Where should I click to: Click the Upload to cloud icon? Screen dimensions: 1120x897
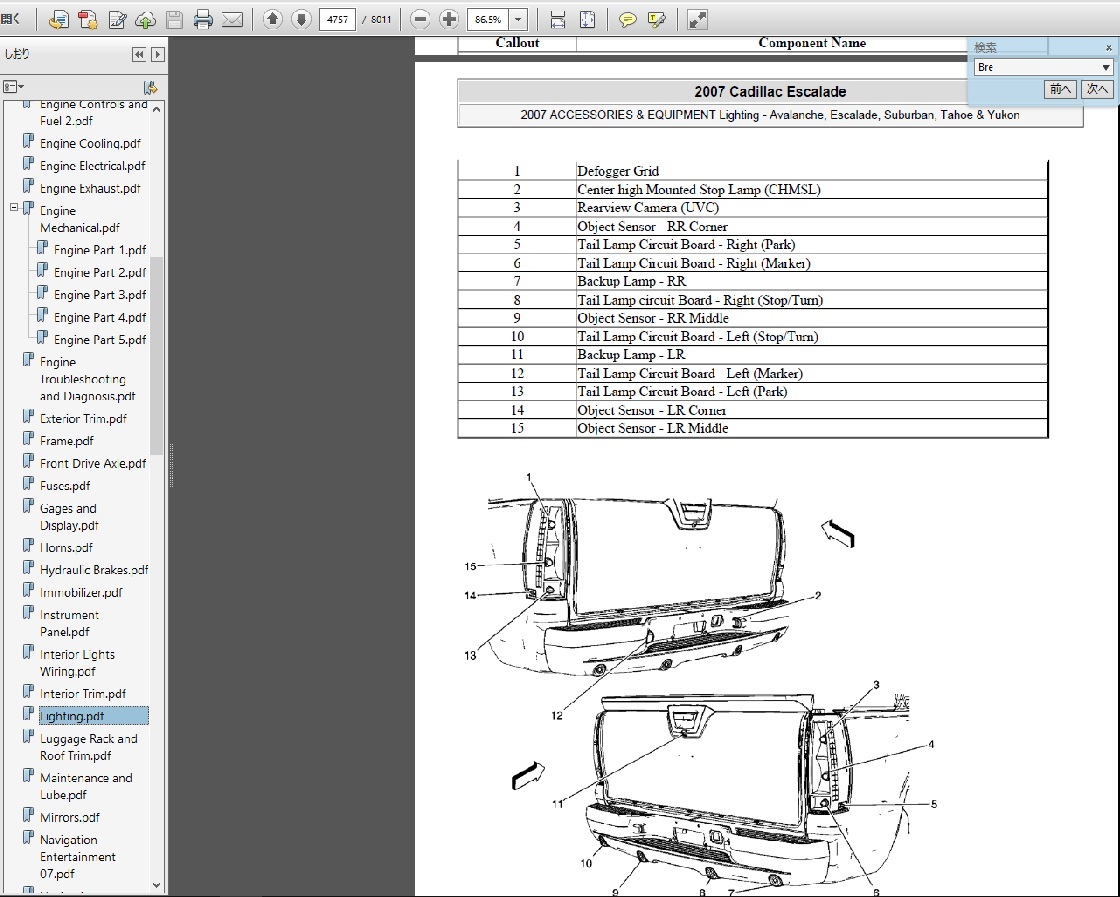[x=146, y=19]
